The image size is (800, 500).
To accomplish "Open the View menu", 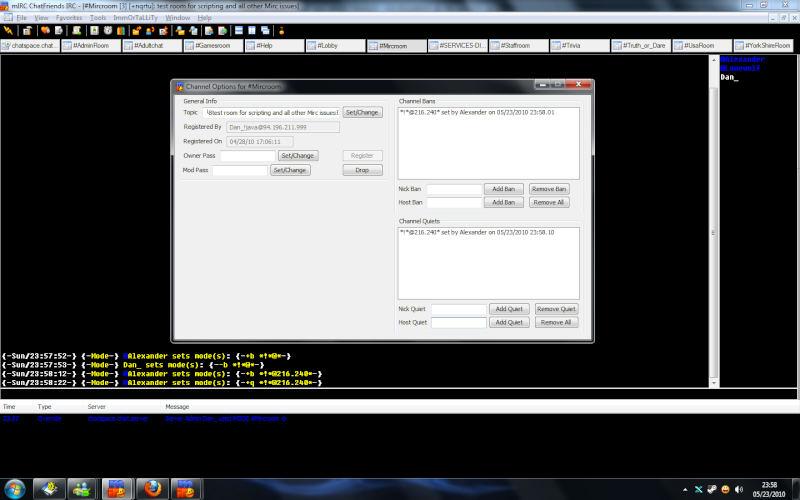I will click(41, 17).
